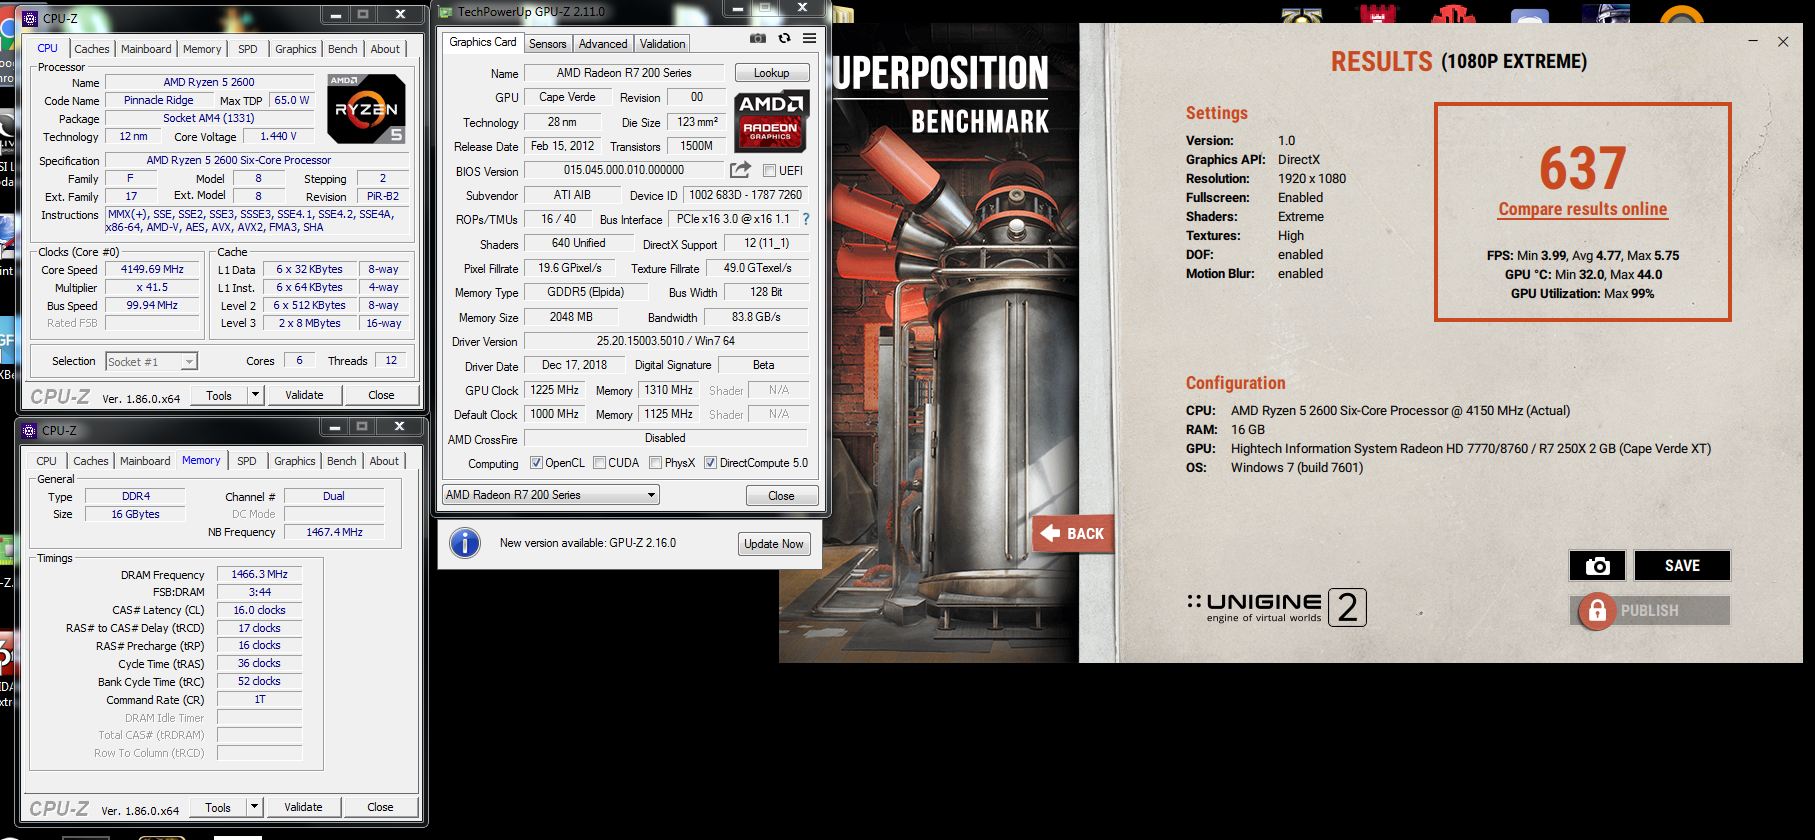The image size is (1815, 840).
Task: Click the BIOS share/export icon in GPU-Z
Action: (x=740, y=170)
